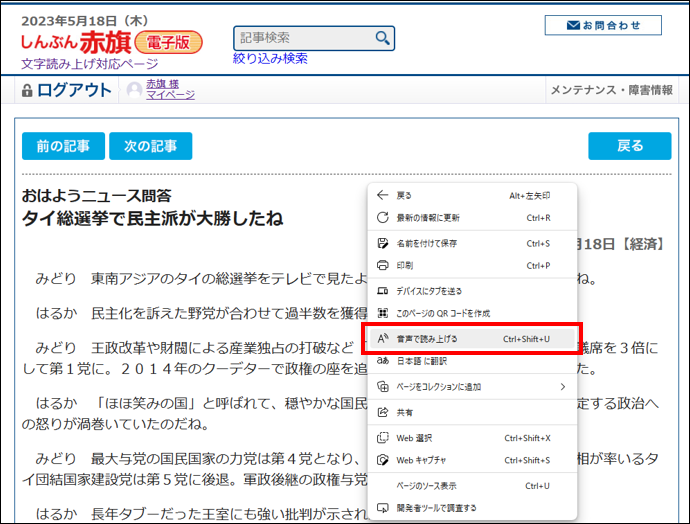
Task: Choose 戻る in the context menu
Action: (472, 195)
